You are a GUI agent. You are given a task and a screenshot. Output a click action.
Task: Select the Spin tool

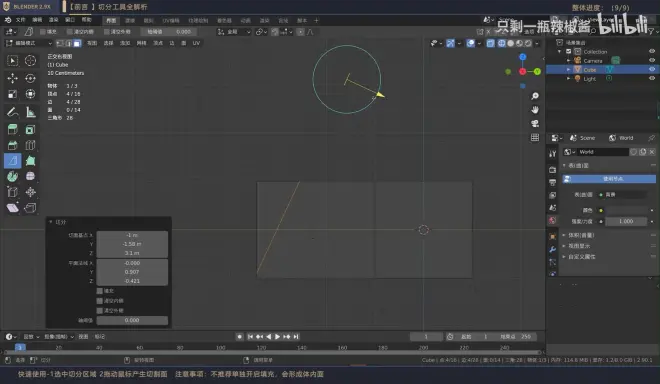coord(13,176)
